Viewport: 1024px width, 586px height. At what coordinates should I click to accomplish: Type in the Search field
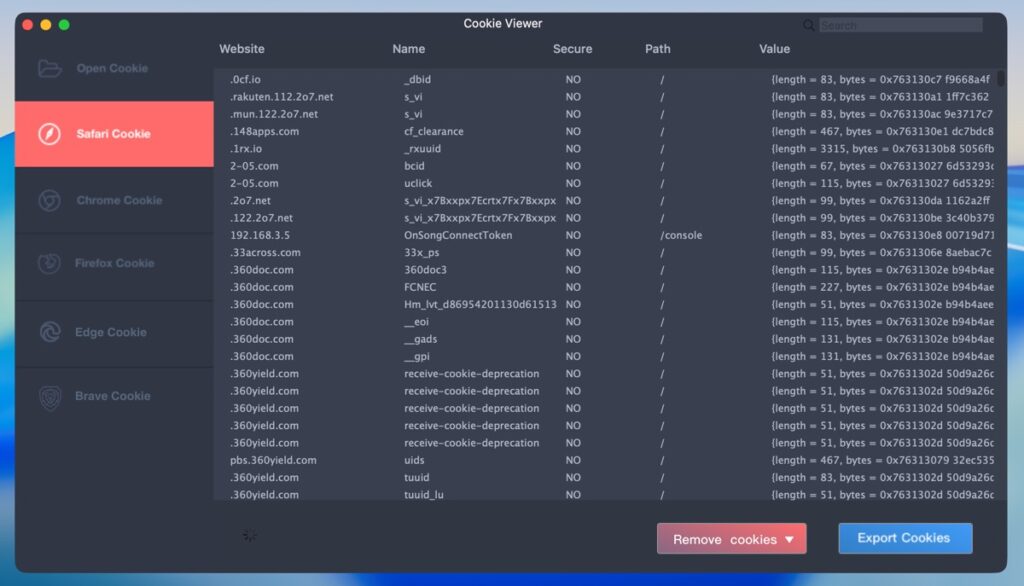point(900,25)
